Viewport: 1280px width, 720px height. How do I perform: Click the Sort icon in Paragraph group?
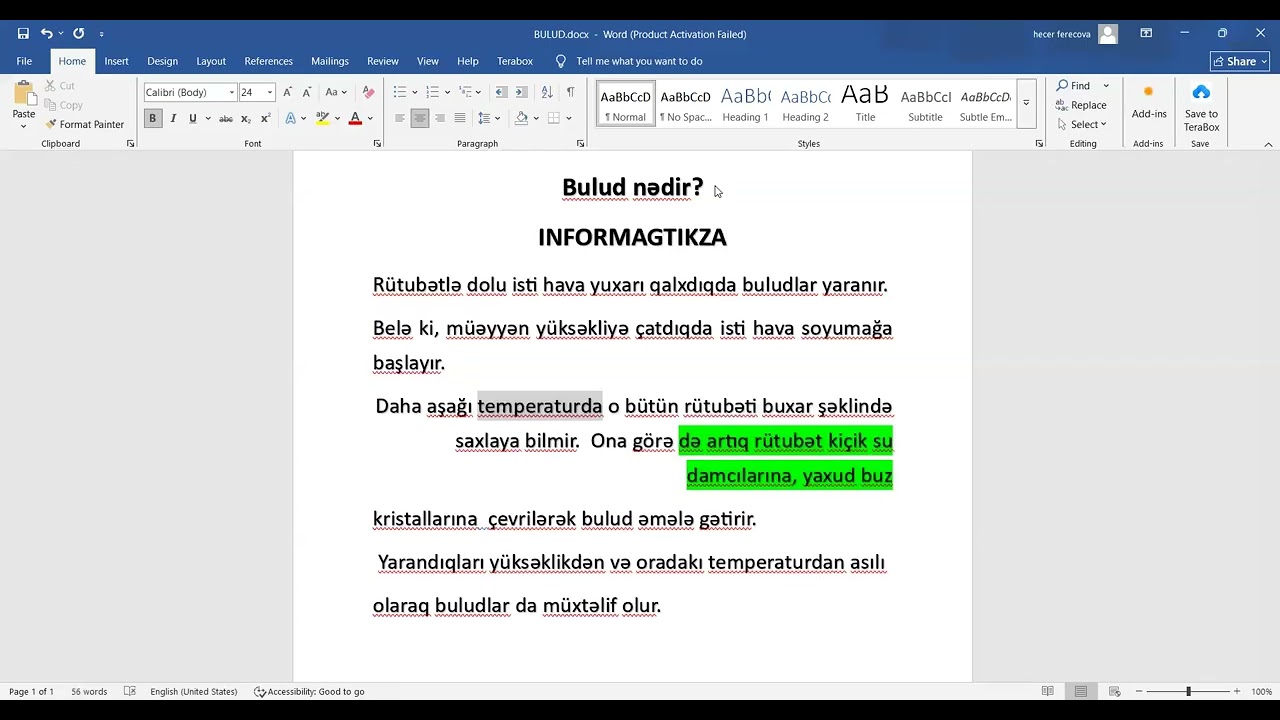coord(547,92)
